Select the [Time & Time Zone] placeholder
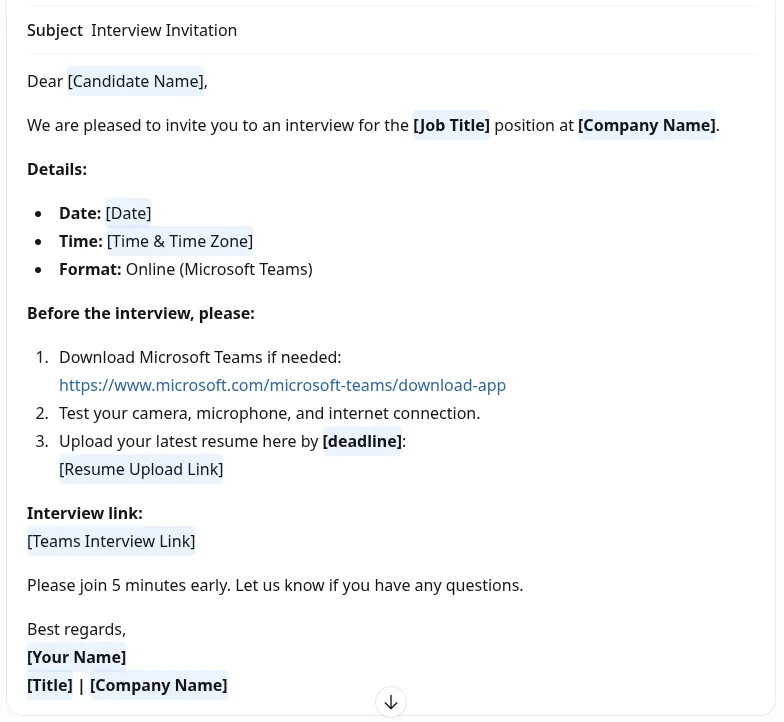Image resolution: width=784 pixels, height=722 pixels. click(180, 241)
